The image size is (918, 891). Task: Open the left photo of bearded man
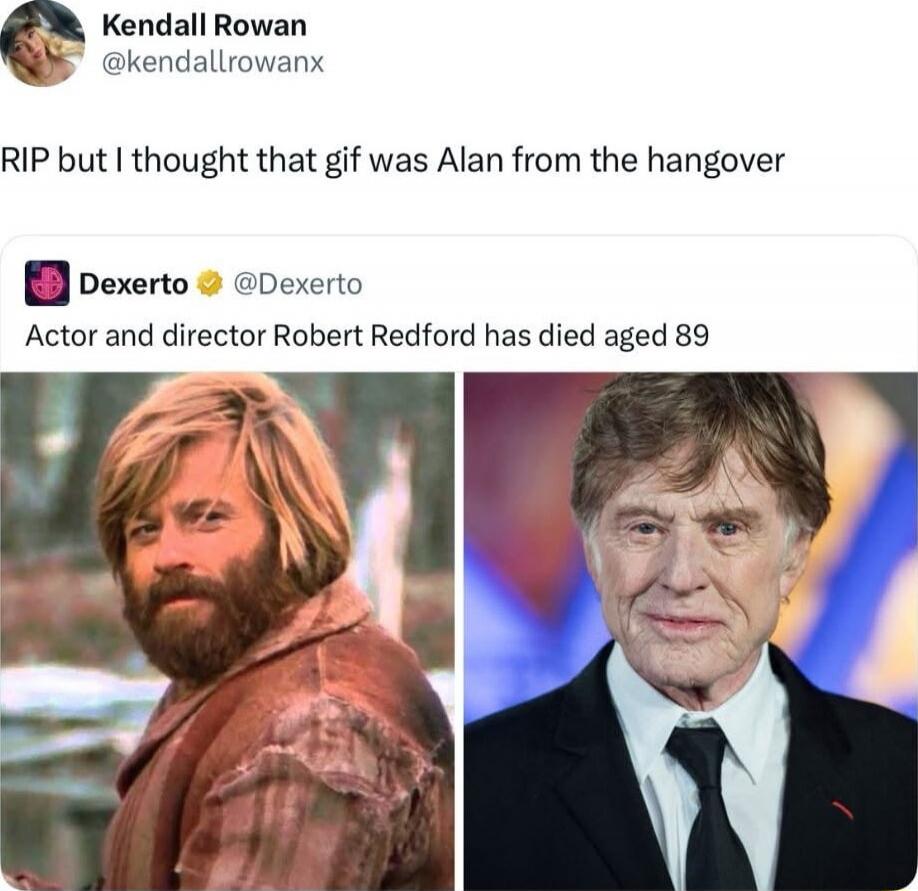[227, 631]
